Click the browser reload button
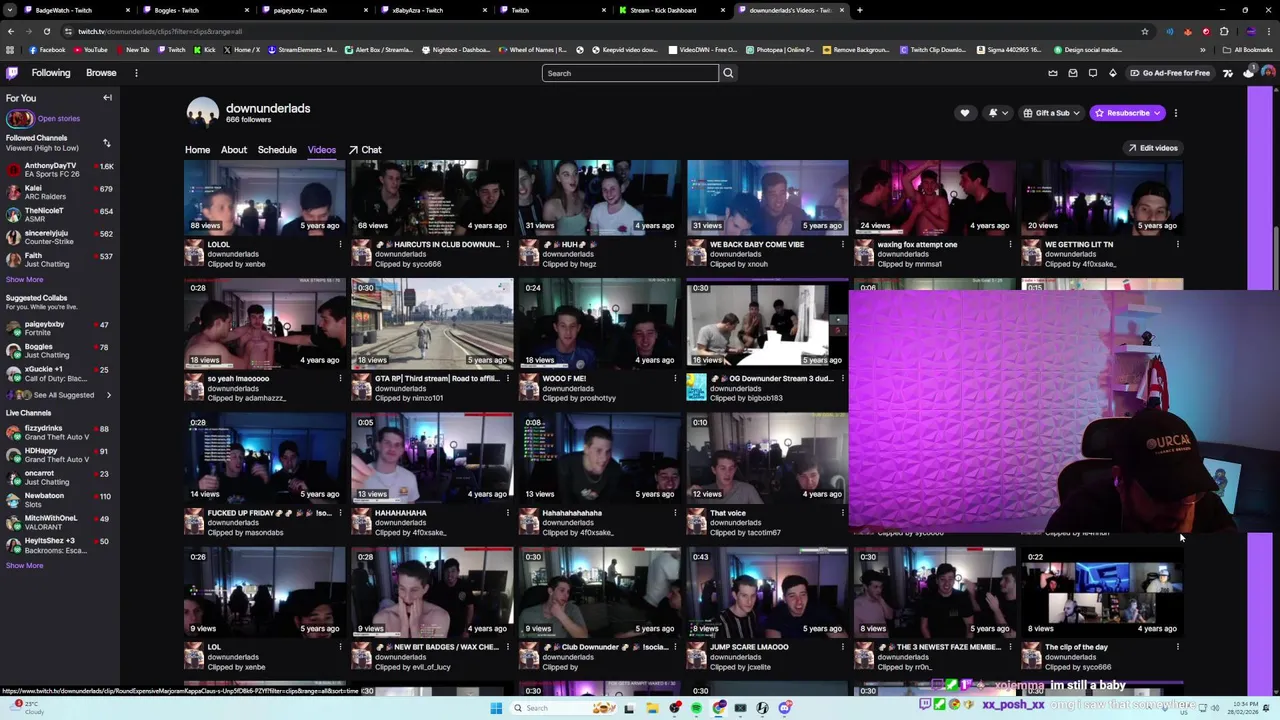Screen dimensions: 1280x720 (46, 31)
